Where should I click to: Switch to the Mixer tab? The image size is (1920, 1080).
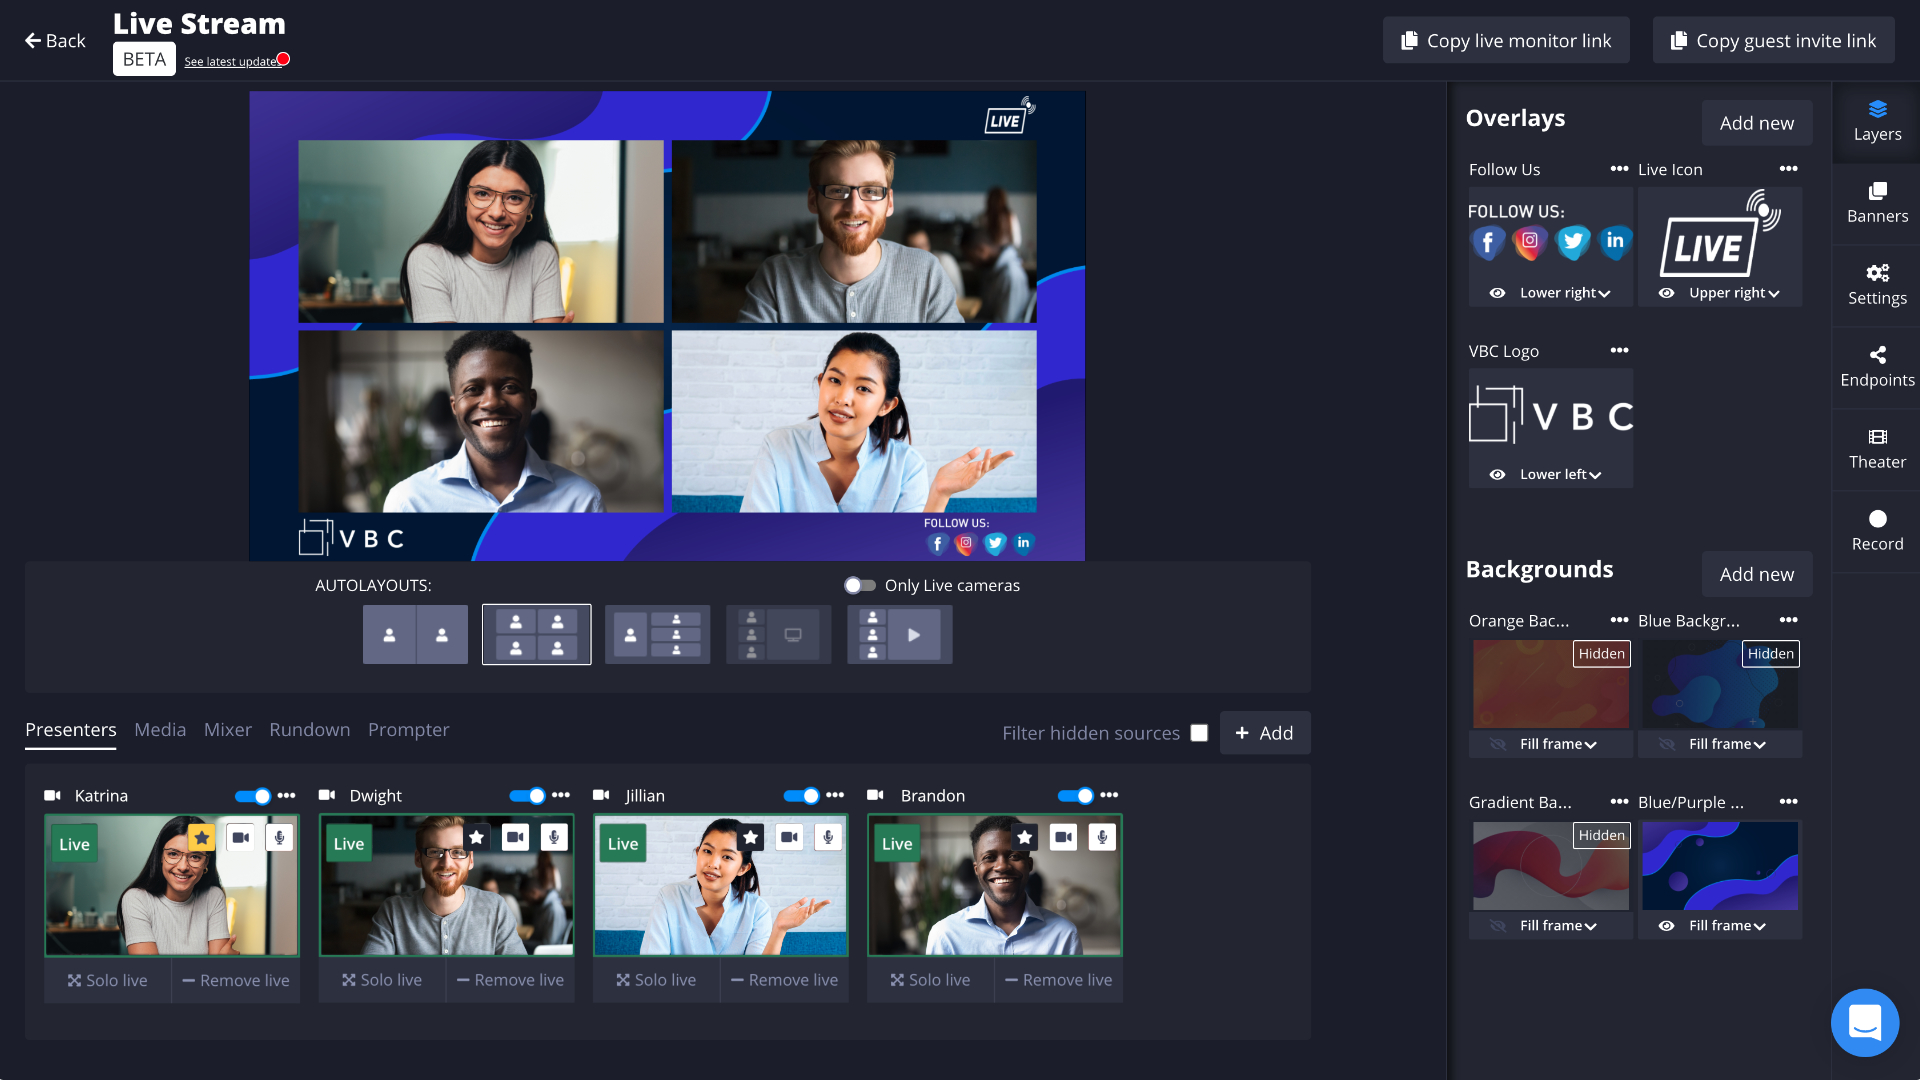pos(227,730)
